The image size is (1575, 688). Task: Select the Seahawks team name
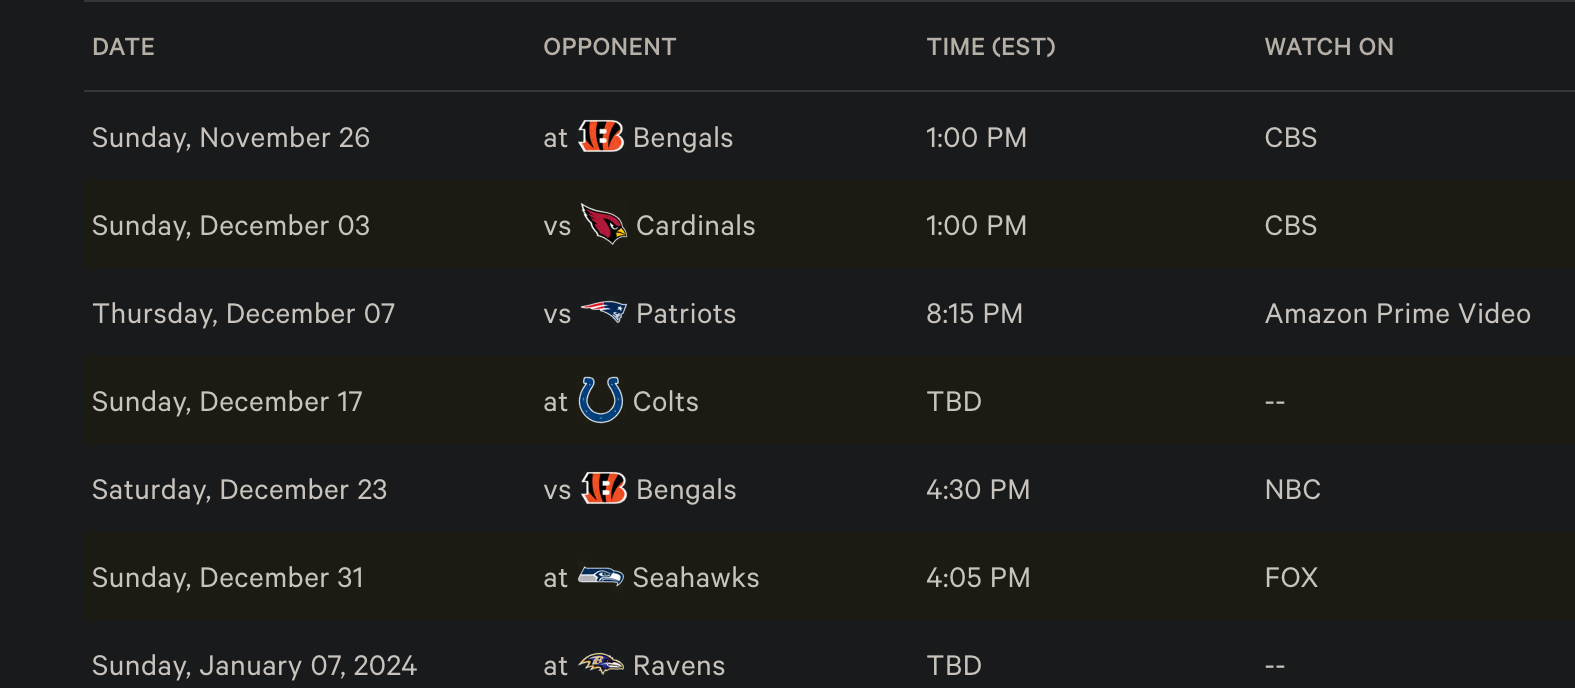[696, 578]
